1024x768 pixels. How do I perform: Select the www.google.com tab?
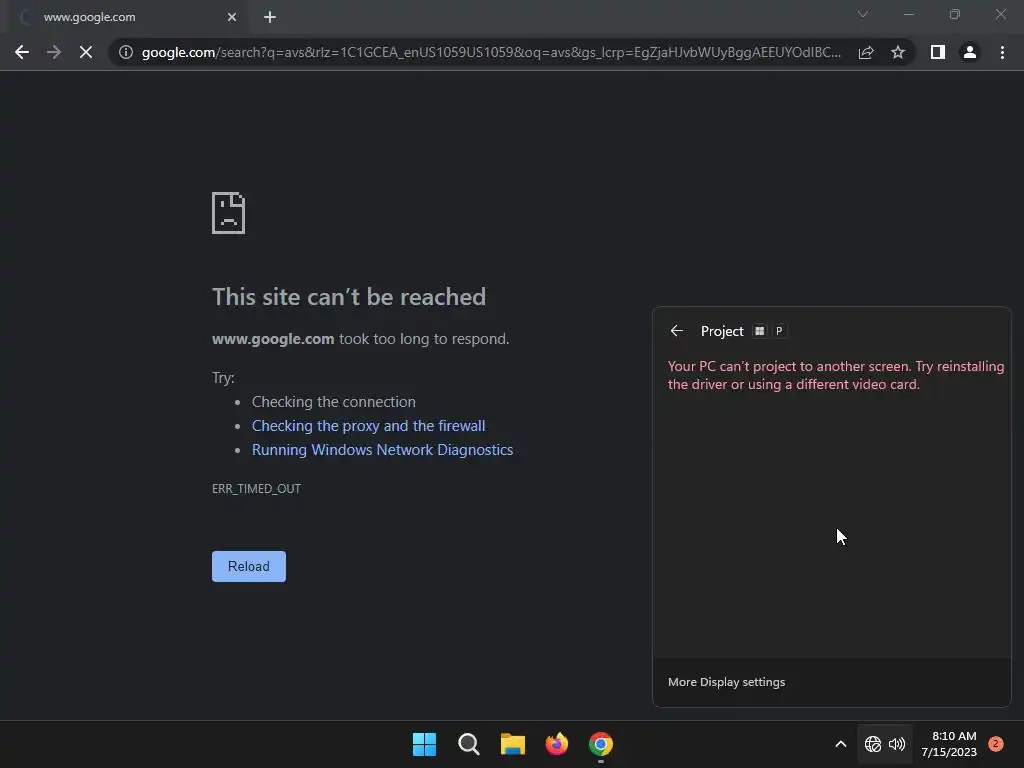[127, 17]
